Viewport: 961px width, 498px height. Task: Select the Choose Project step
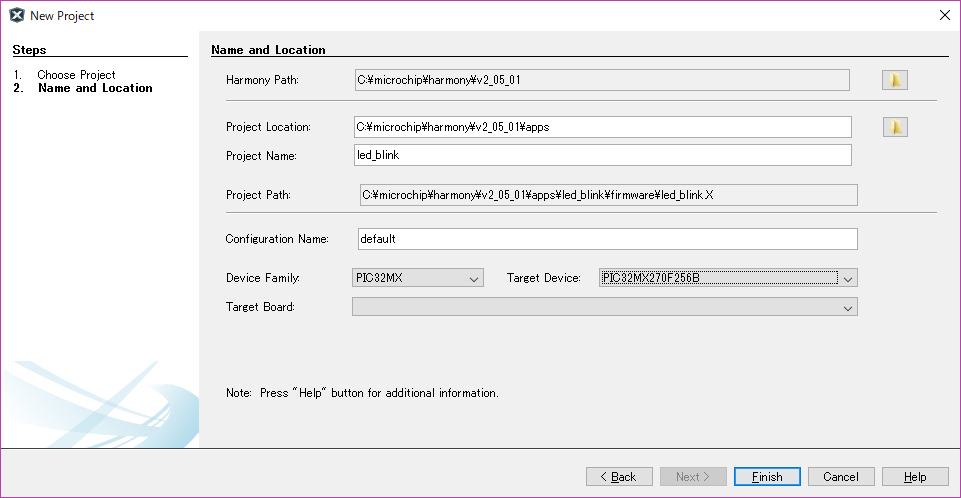click(x=76, y=75)
